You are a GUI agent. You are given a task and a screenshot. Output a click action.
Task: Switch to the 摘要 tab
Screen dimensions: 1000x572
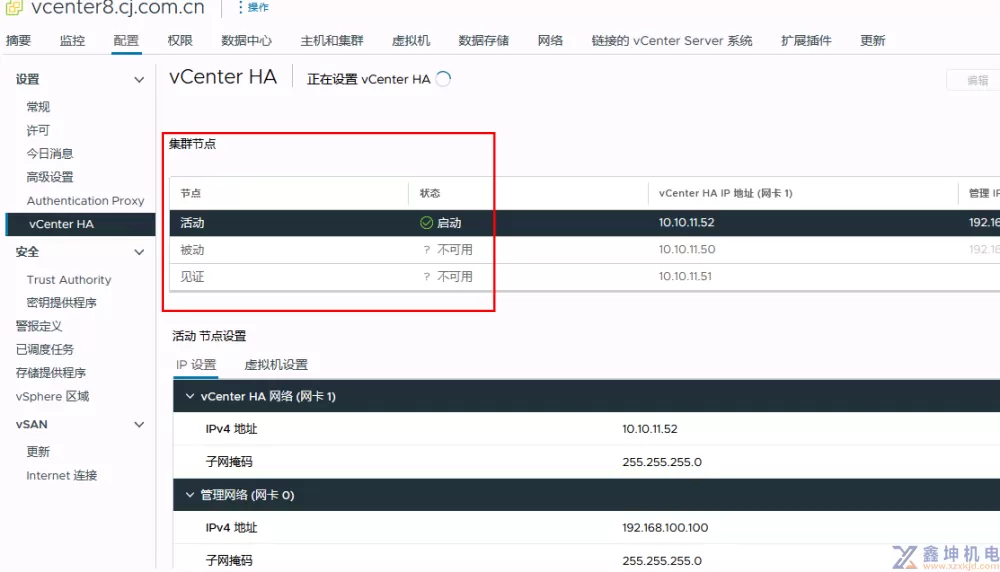point(18,41)
